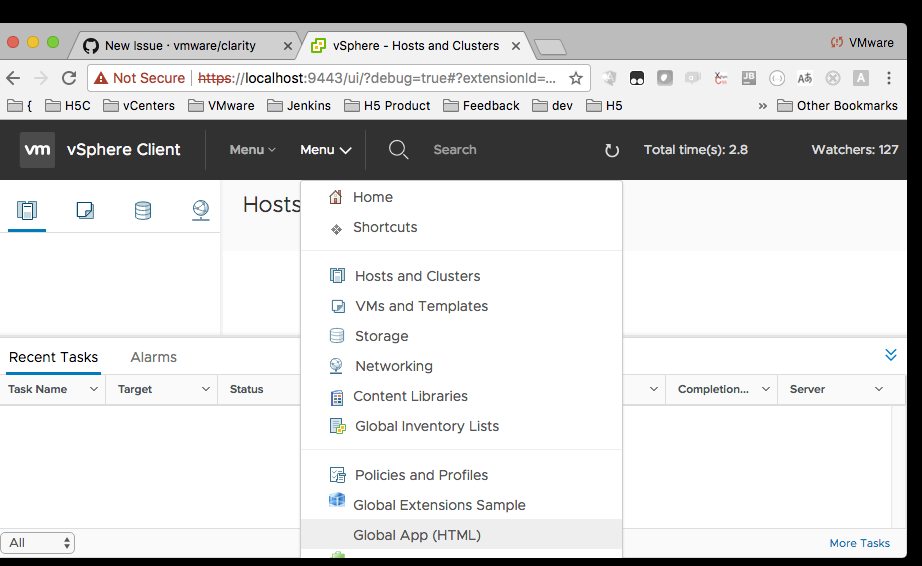Collapse Recent Tasks panel with double chevron
Screen dimensions: 922x566
point(891,354)
